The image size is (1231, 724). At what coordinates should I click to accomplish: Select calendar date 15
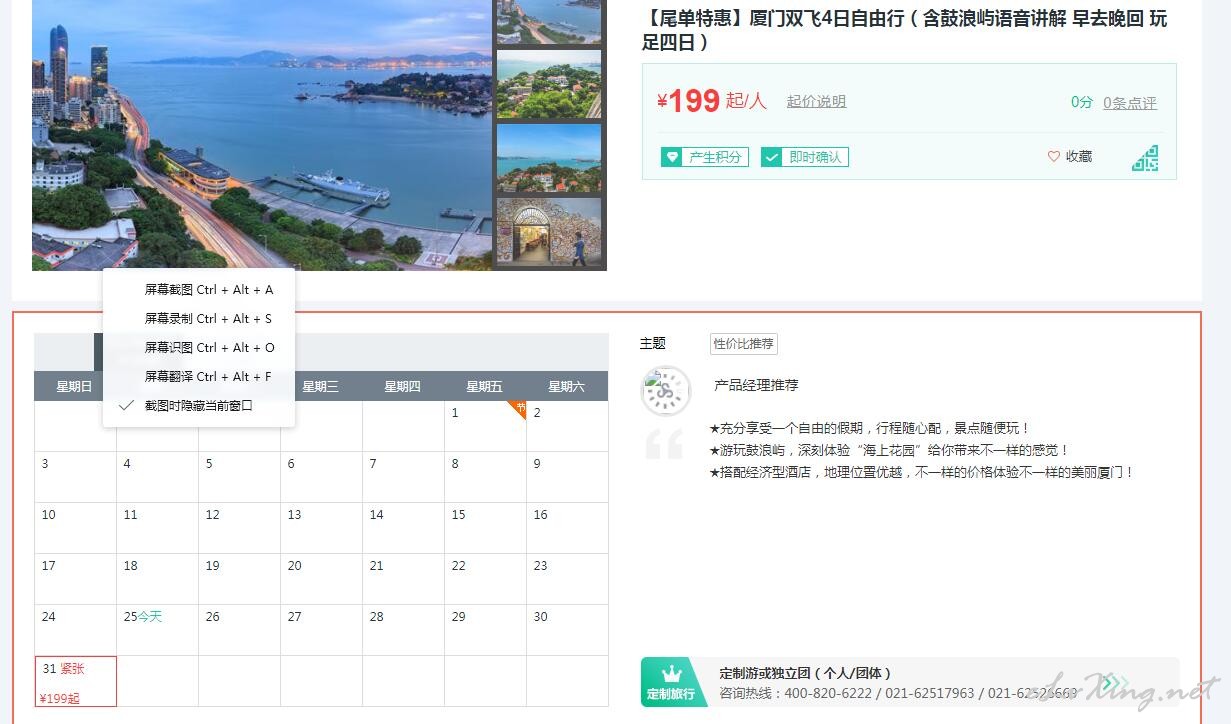(485, 528)
